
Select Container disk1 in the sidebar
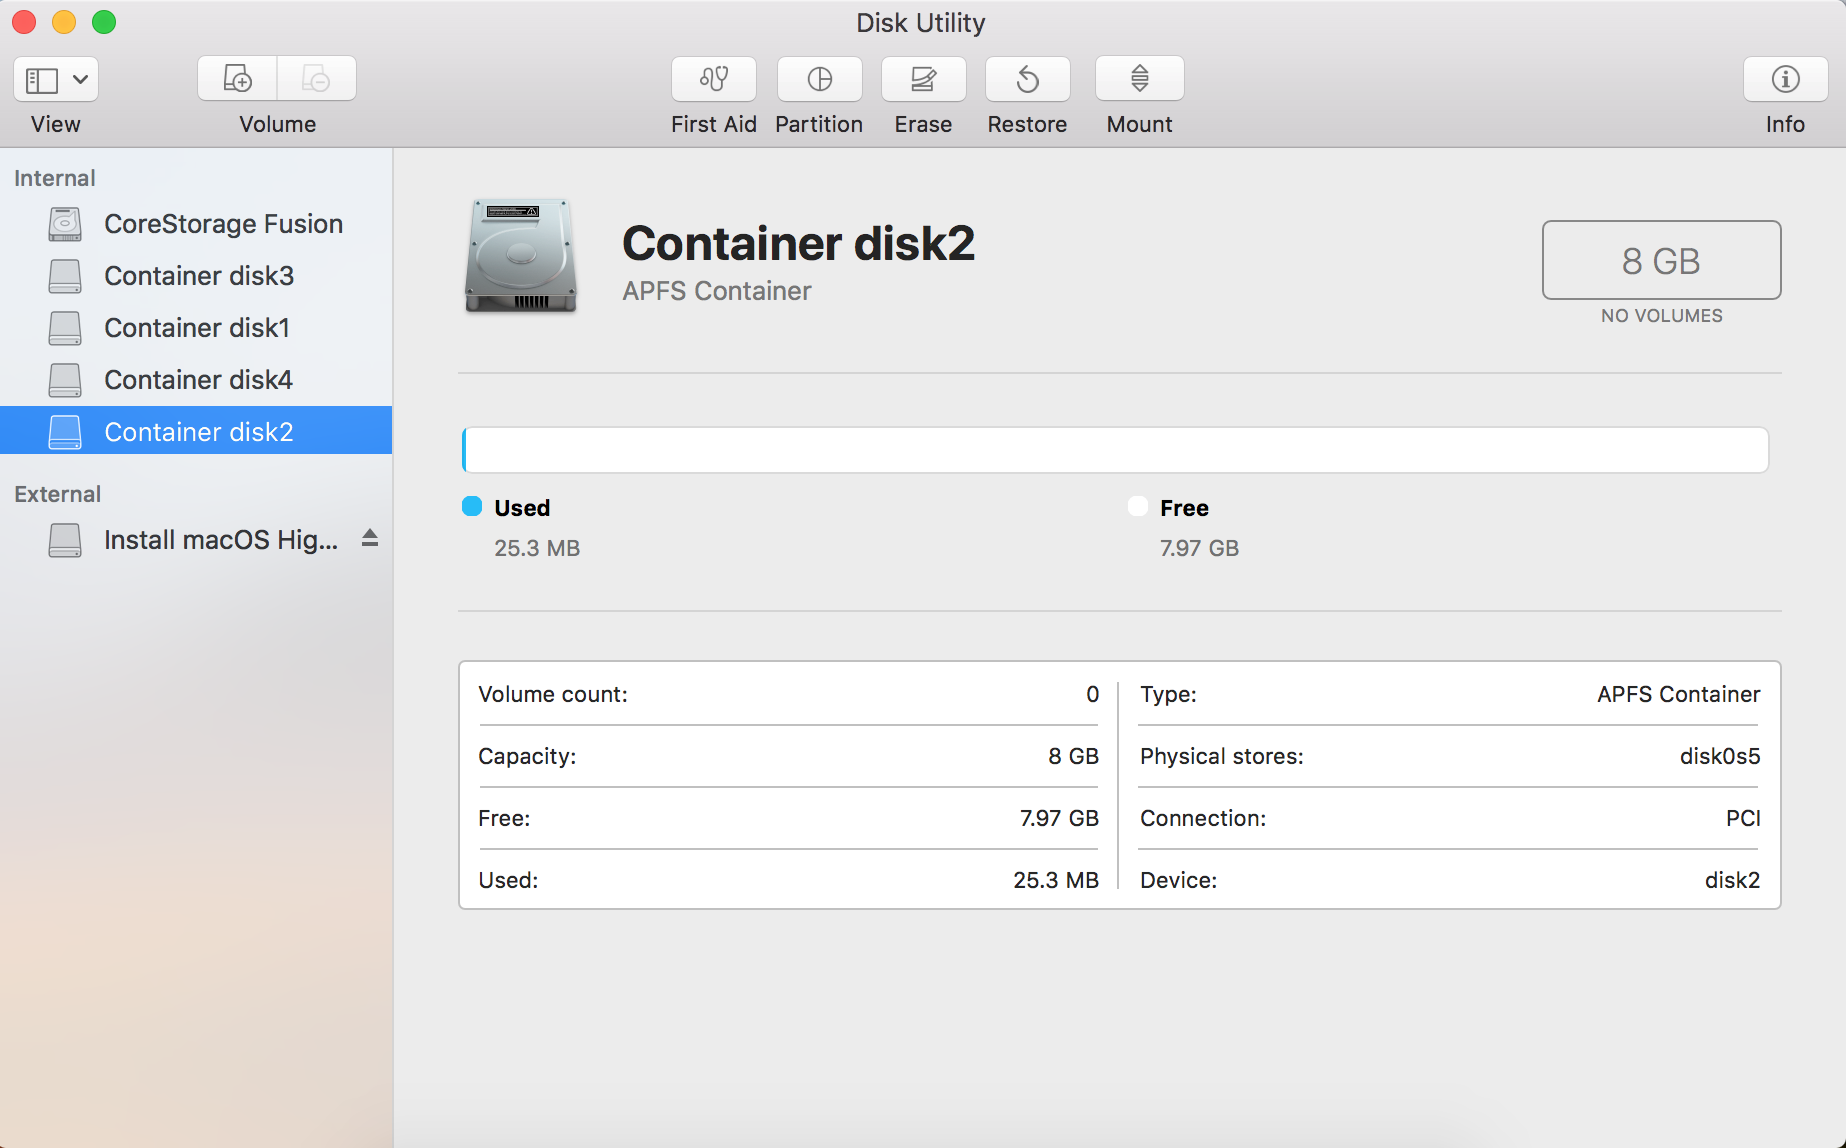196,328
